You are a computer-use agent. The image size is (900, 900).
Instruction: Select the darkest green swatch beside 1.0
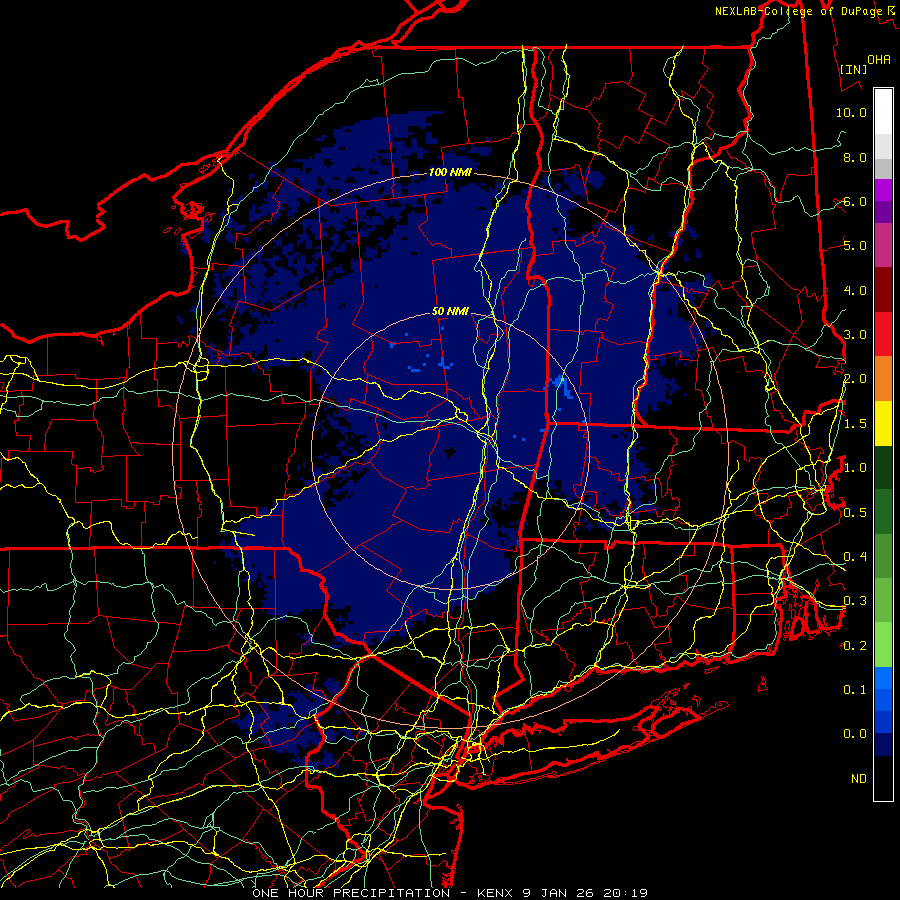point(883,467)
